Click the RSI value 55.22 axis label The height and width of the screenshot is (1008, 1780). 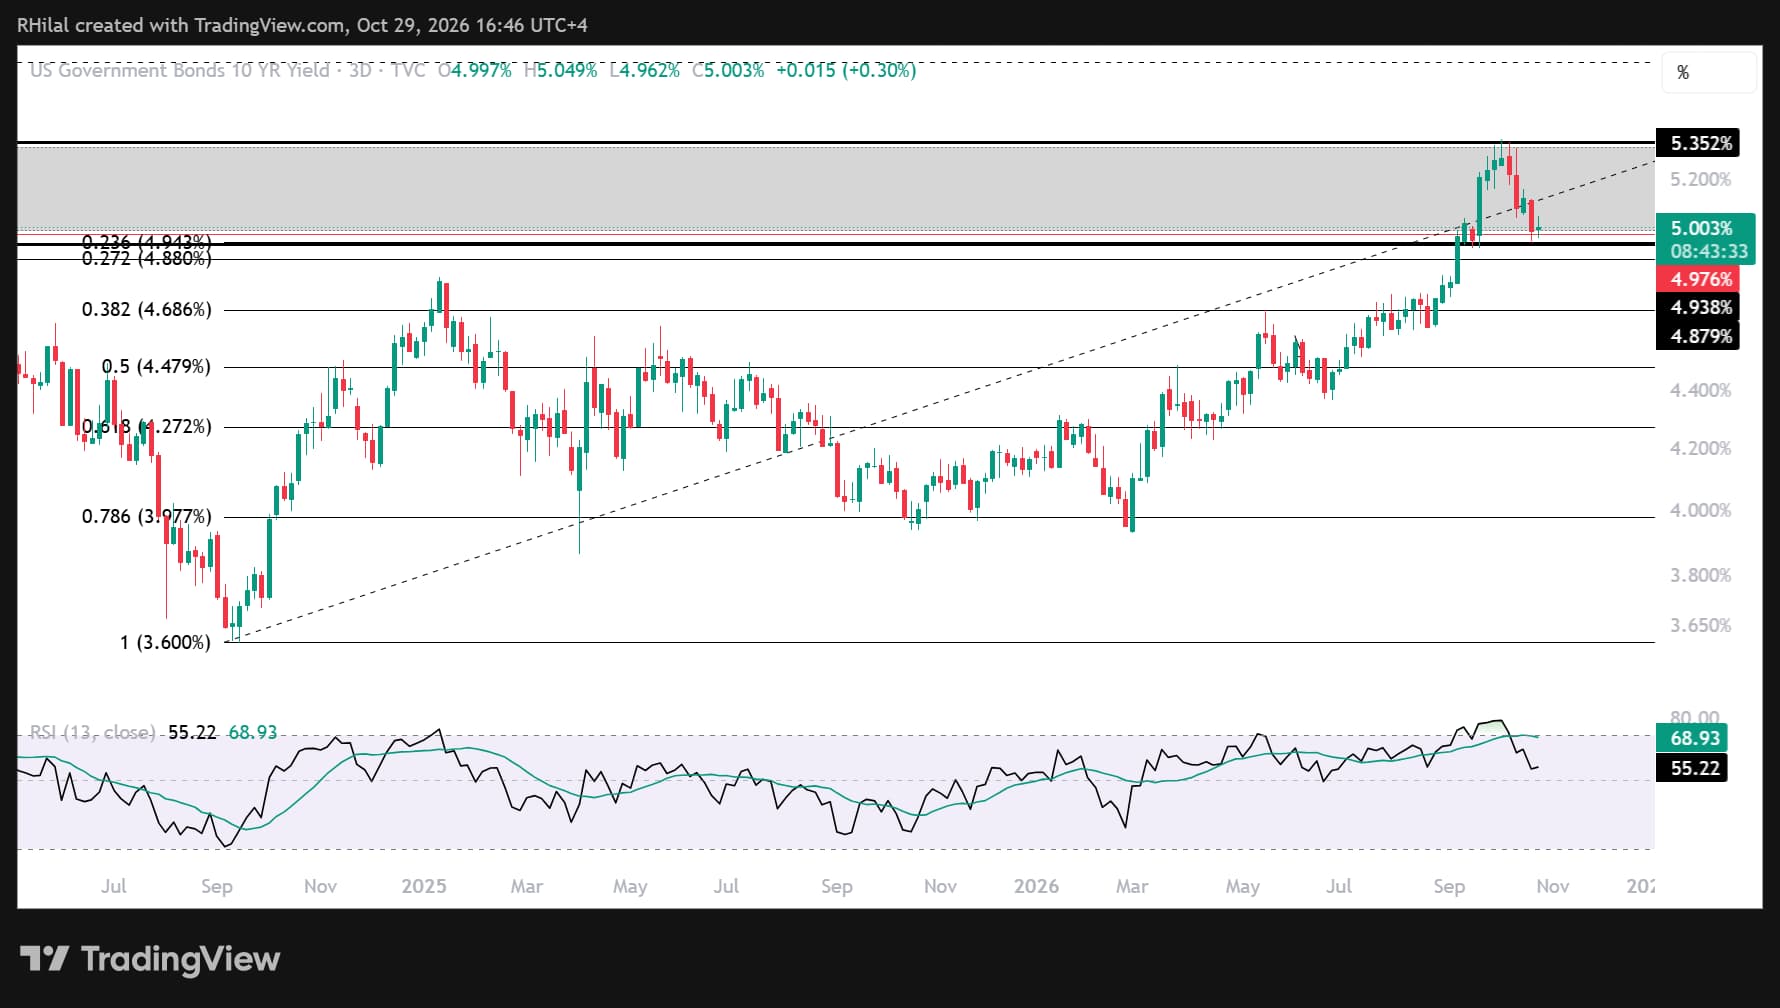(x=1692, y=767)
